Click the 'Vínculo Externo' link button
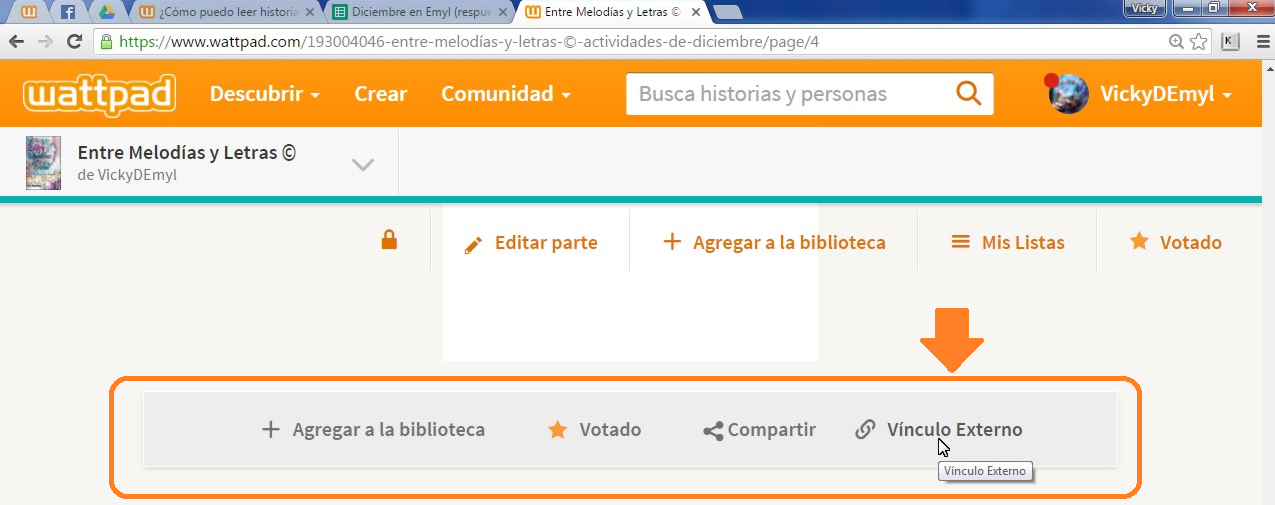Viewport: 1275px width, 505px height. click(x=939, y=430)
